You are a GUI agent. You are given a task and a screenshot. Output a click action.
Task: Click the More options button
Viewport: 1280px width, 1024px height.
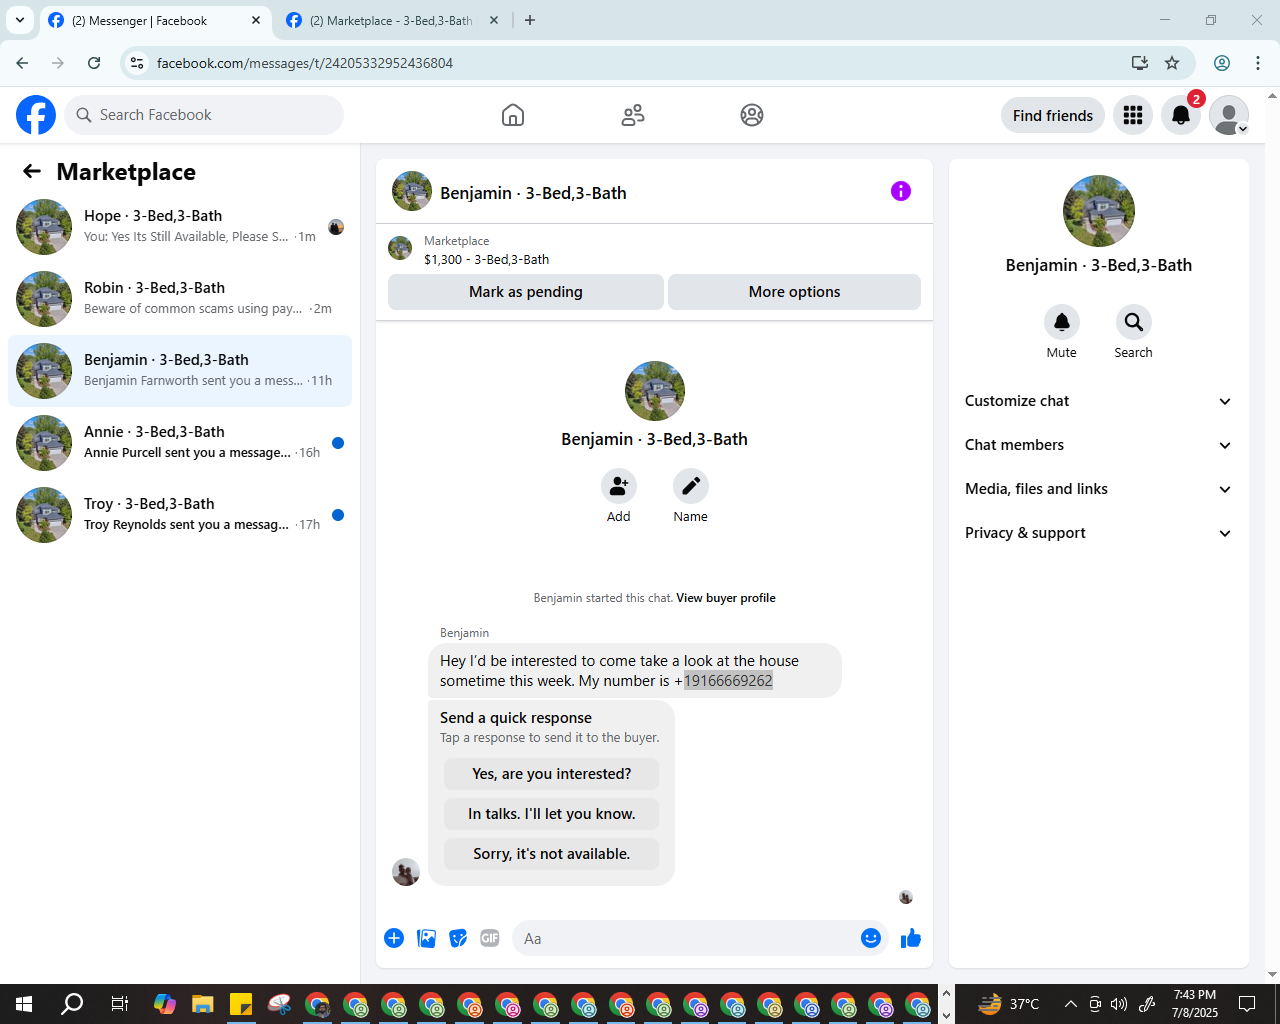pyautogui.click(x=794, y=292)
